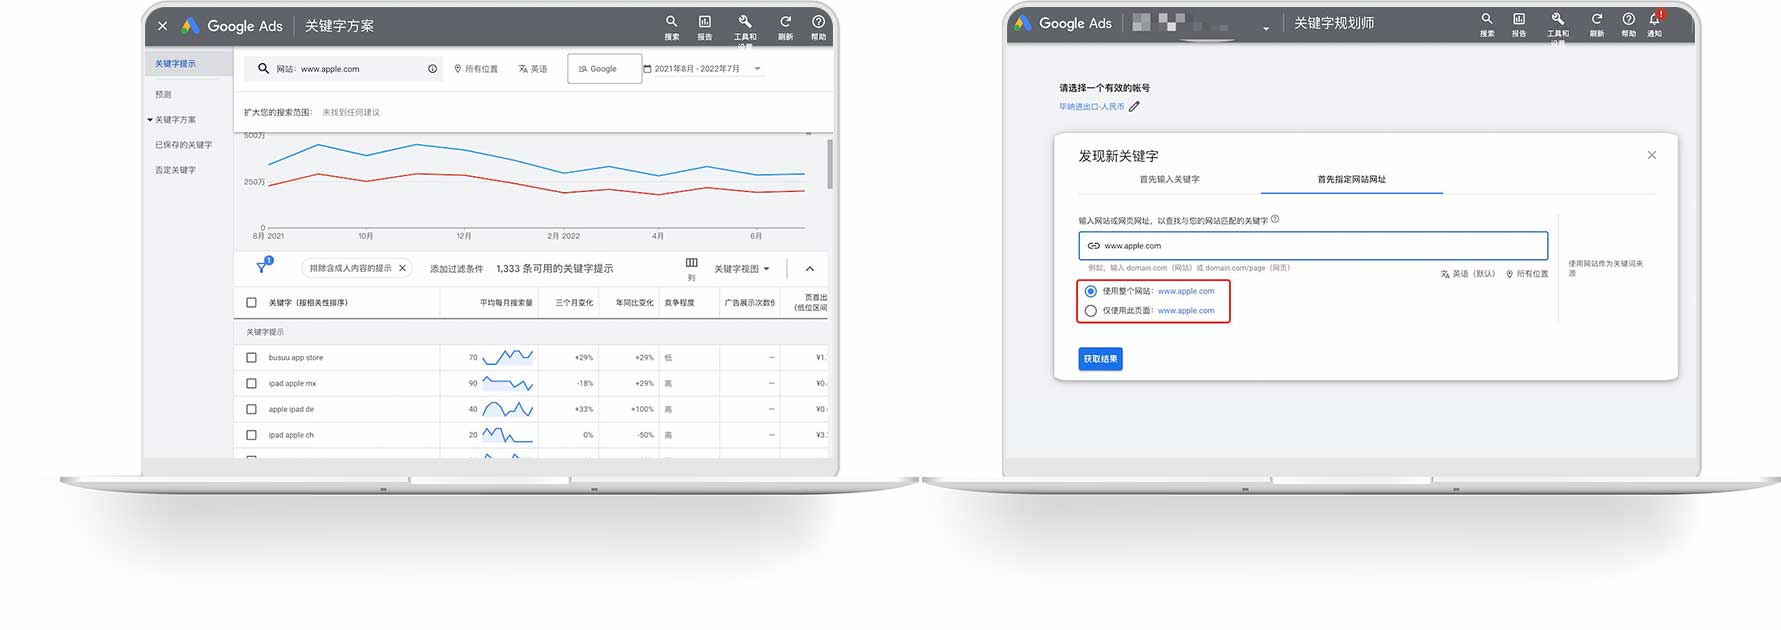Close 关键字方案 view with header X icon
The width and height of the screenshot is (1781, 630).
coord(162,26)
